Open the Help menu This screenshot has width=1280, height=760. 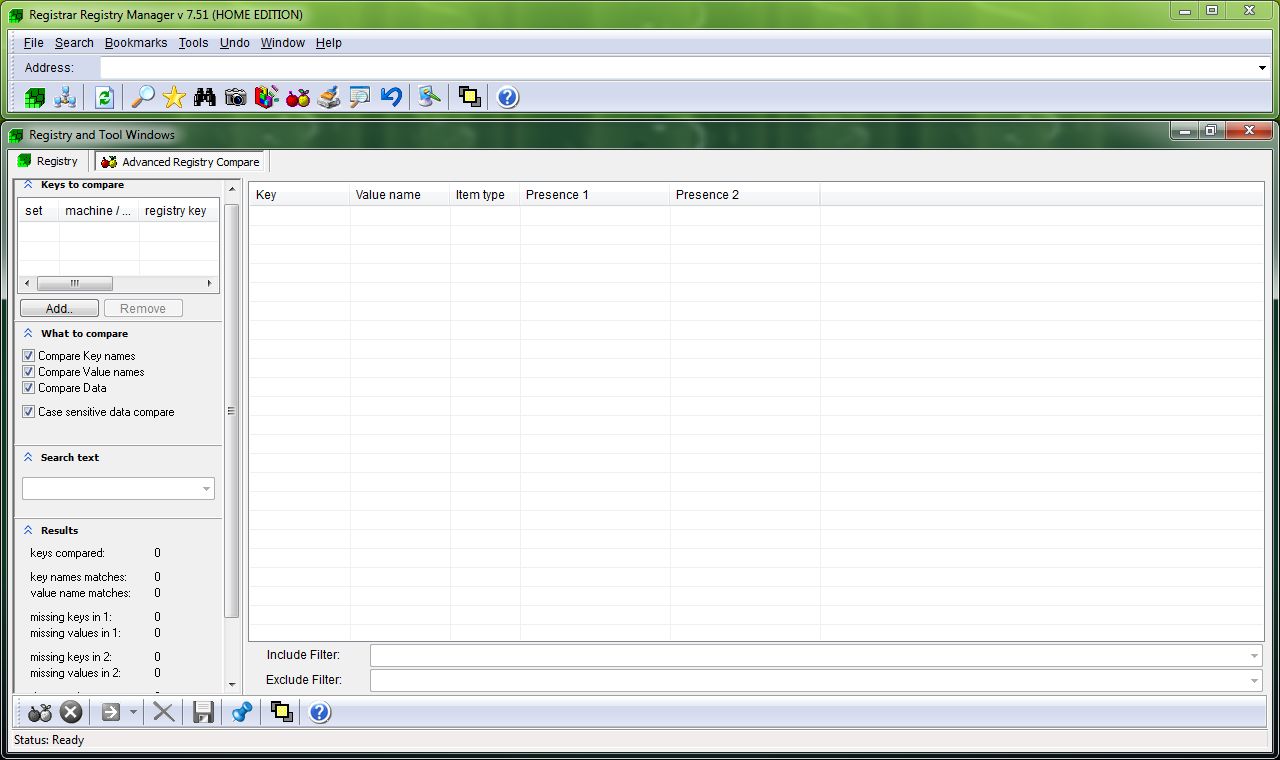pyautogui.click(x=329, y=43)
